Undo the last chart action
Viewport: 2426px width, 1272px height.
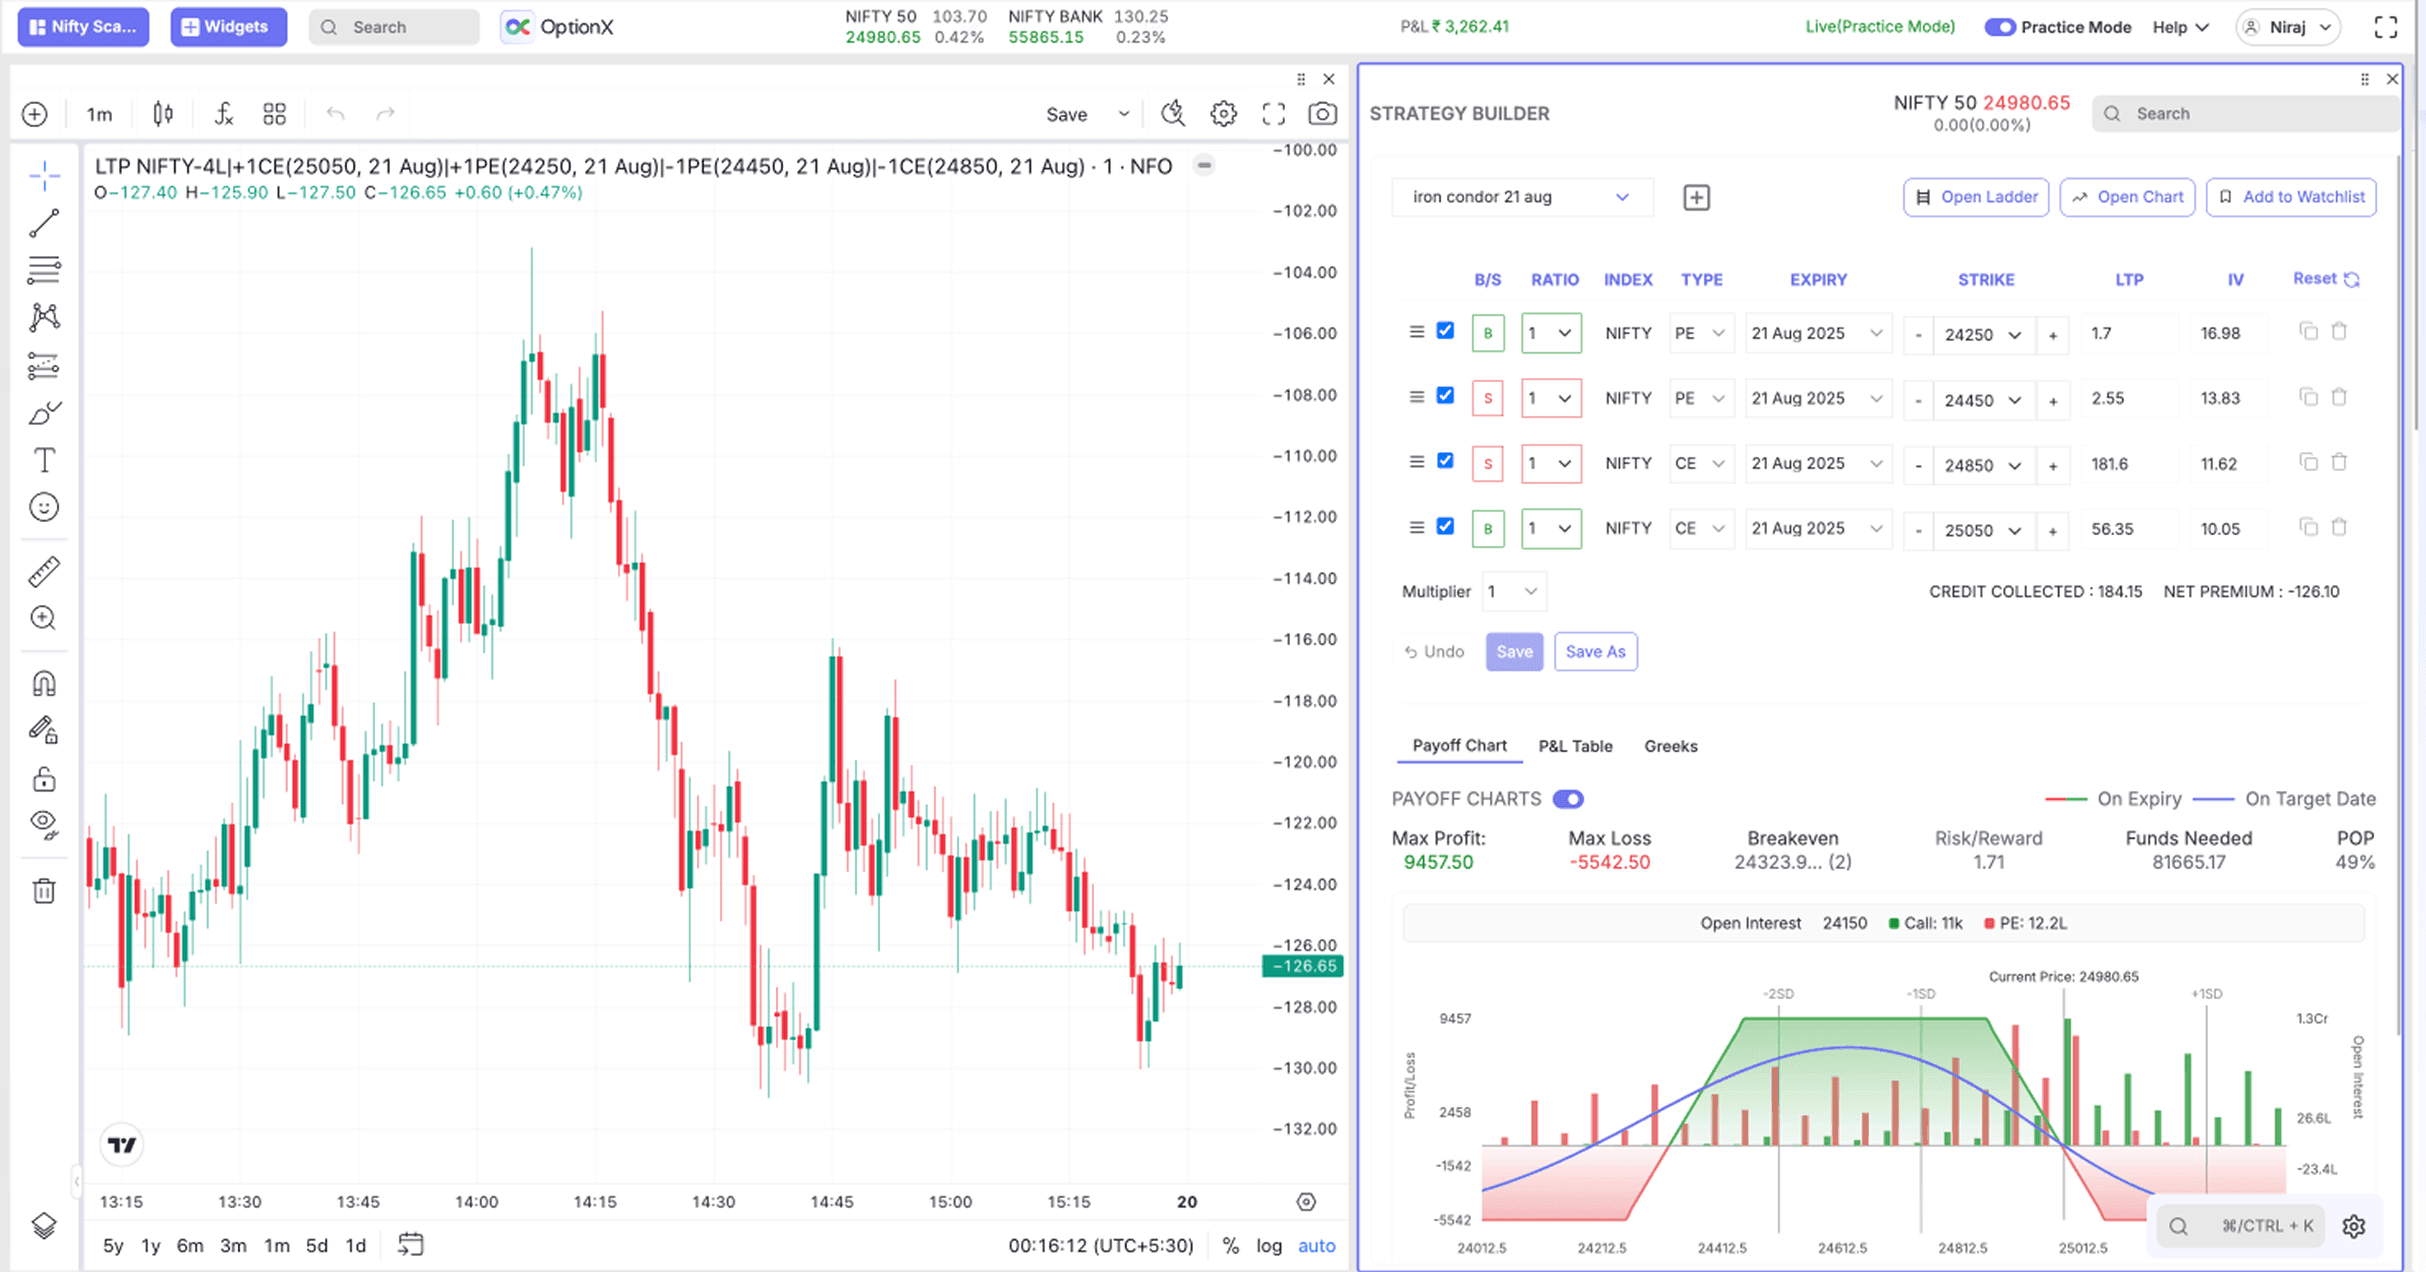coord(335,114)
